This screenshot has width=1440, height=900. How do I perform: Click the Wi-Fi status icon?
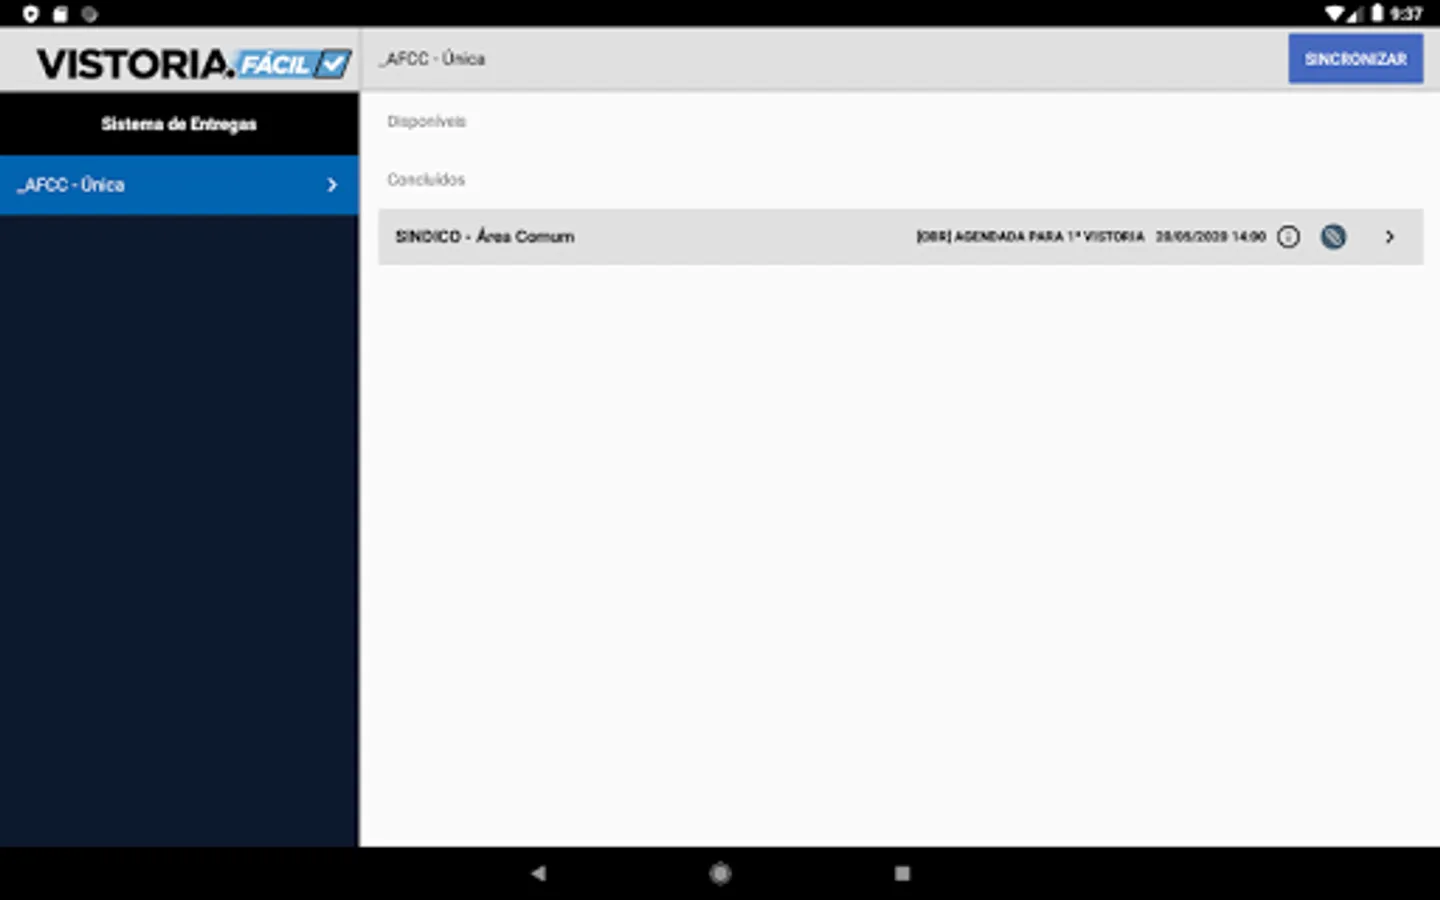coord(1335,13)
